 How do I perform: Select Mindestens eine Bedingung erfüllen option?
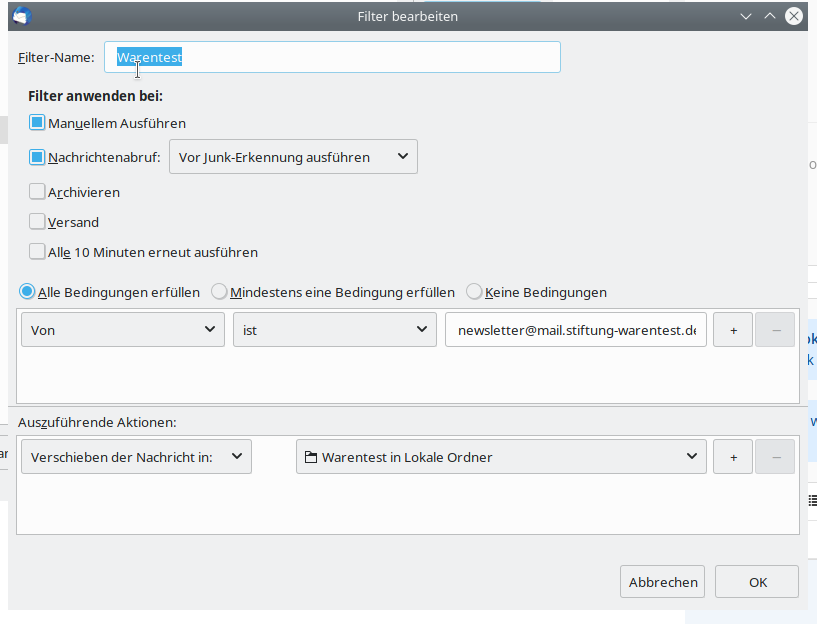220,292
